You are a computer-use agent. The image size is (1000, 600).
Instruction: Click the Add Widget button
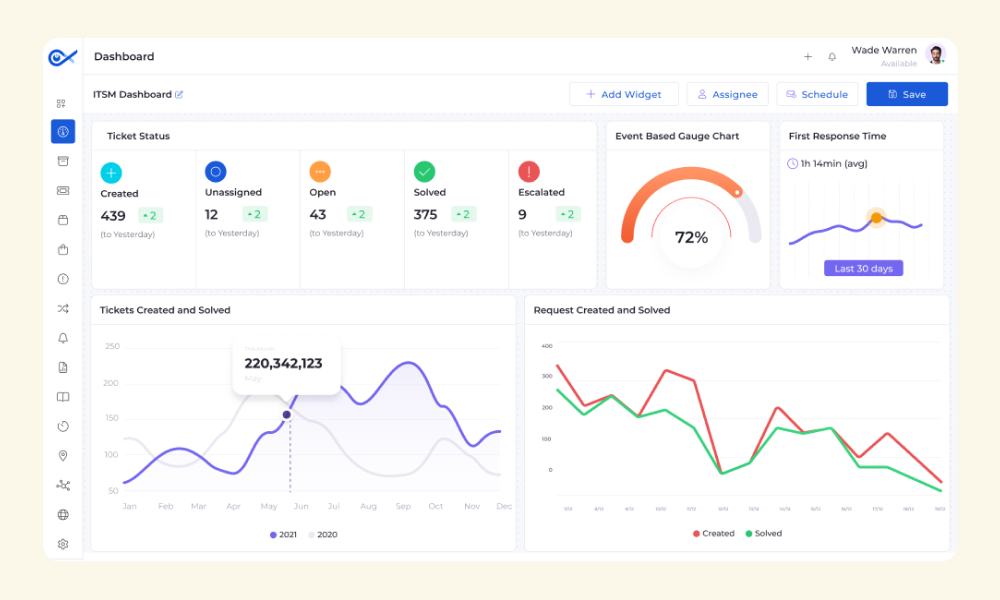point(624,94)
